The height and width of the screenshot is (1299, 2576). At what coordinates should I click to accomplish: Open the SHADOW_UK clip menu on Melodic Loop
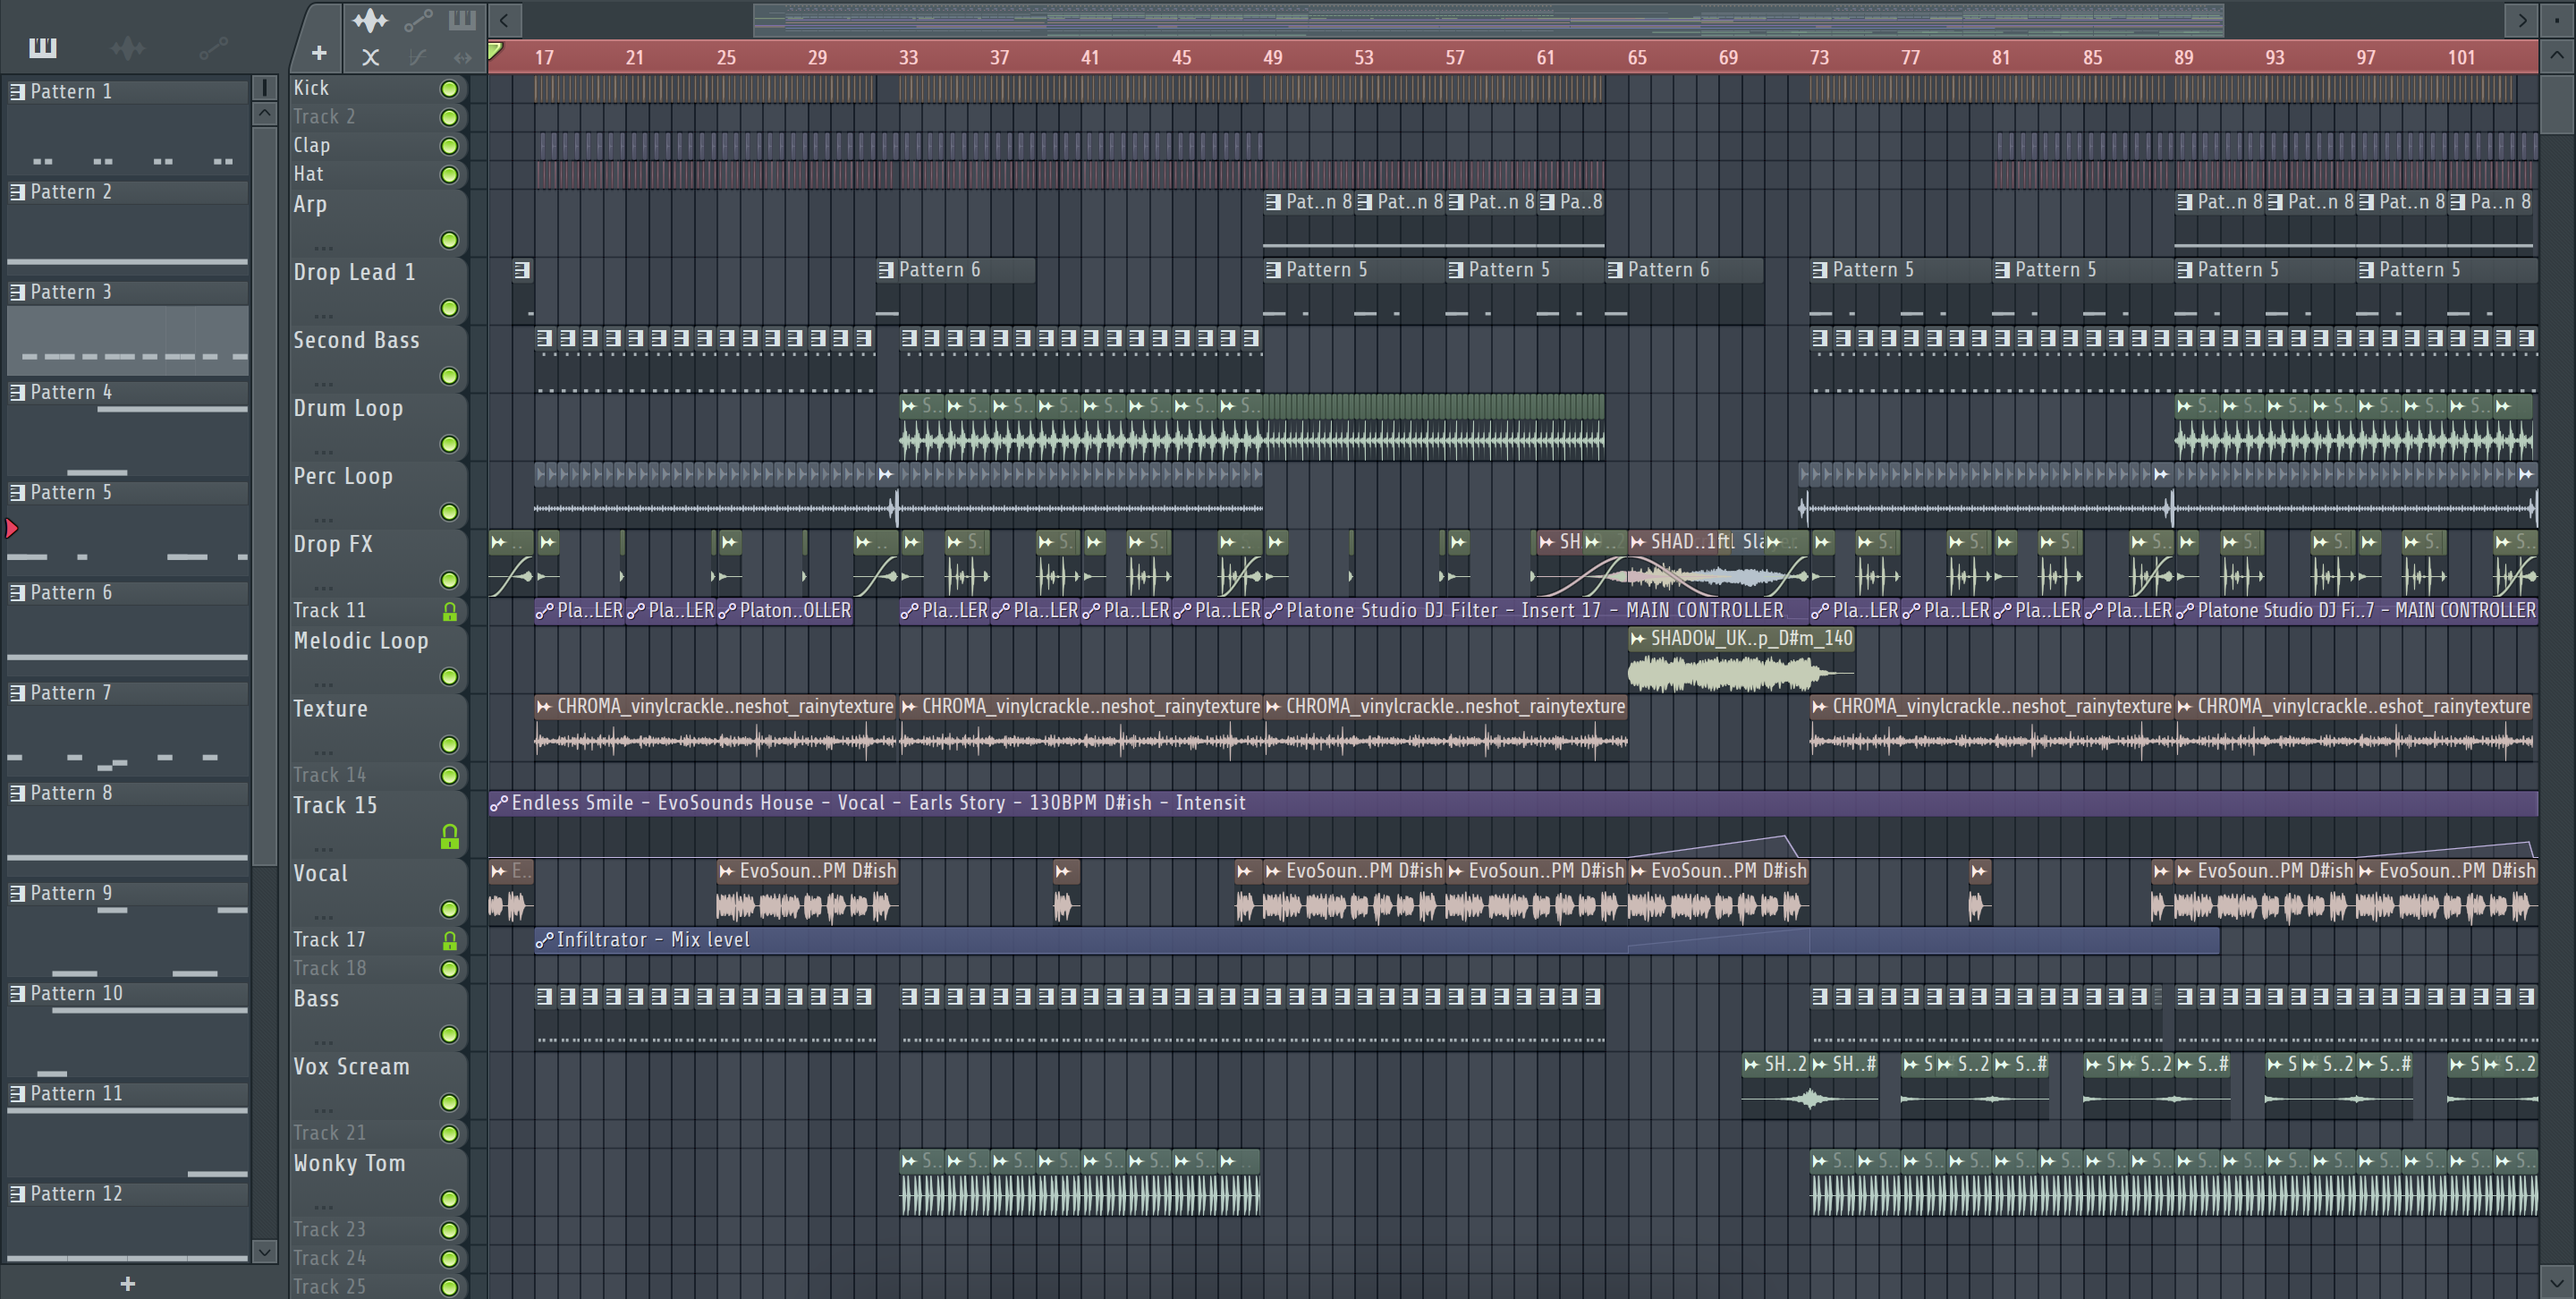[x=1637, y=638]
